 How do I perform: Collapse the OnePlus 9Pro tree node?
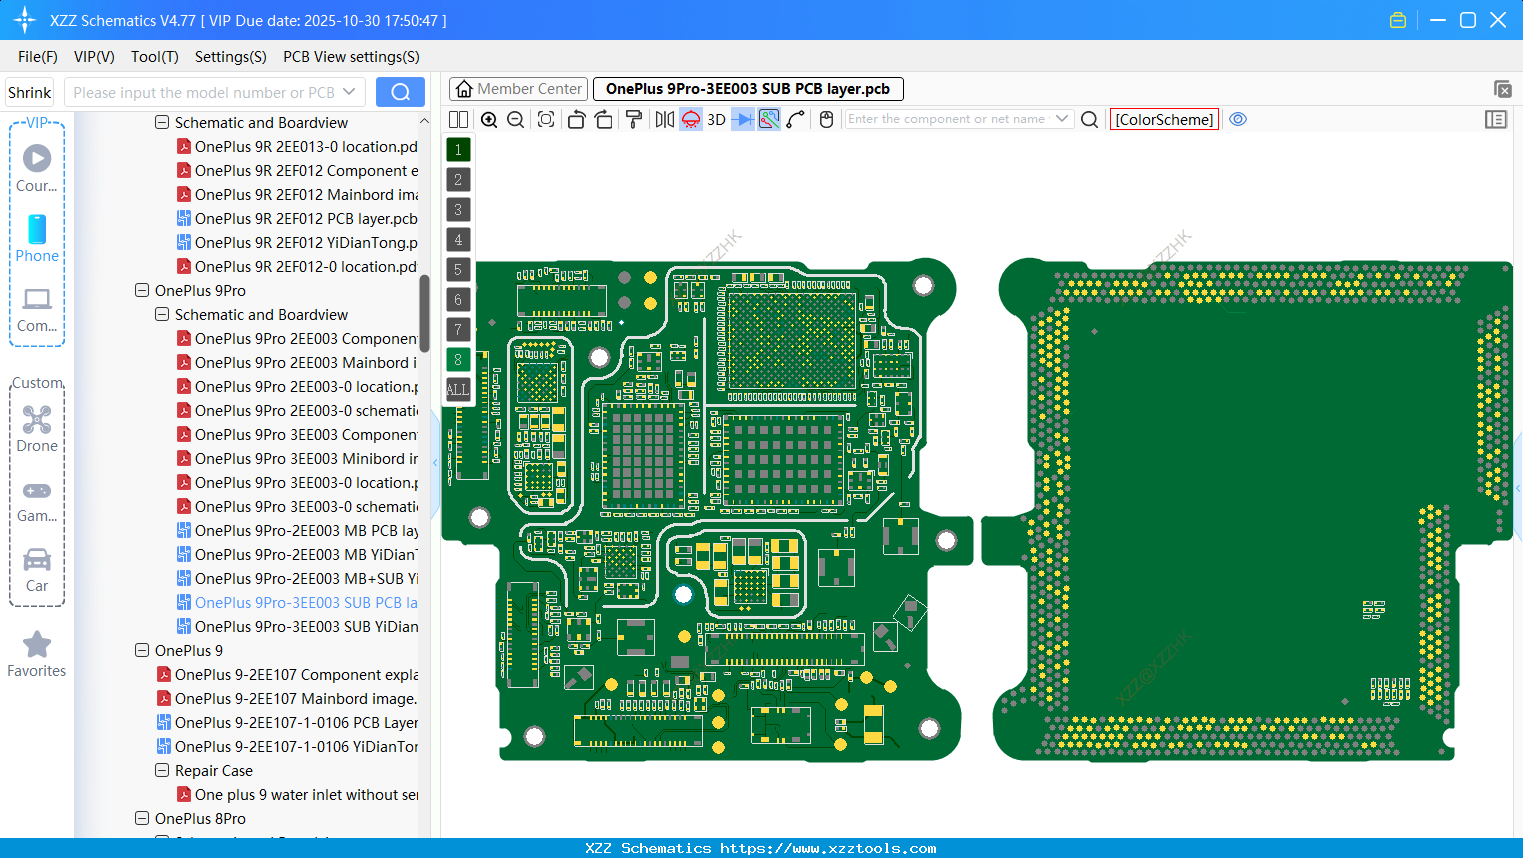point(141,290)
